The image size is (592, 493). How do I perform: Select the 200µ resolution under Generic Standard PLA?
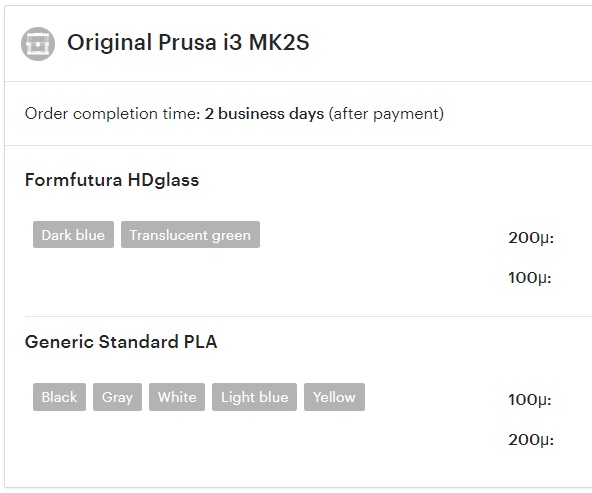(531, 440)
